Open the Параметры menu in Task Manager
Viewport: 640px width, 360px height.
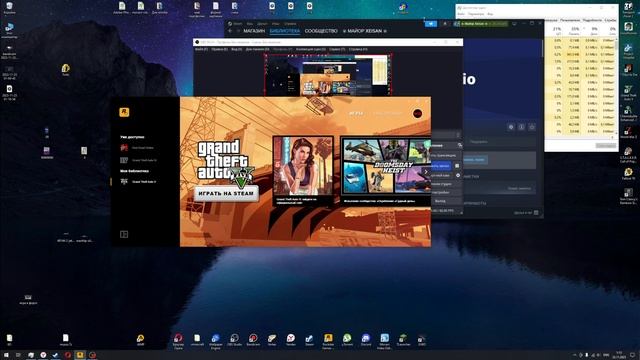coord(476,14)
